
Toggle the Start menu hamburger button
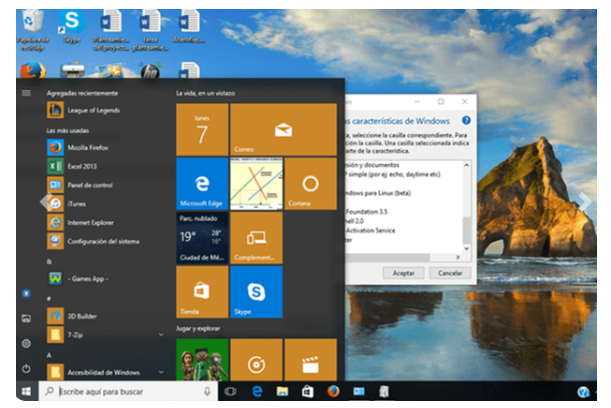coord(26,92)
